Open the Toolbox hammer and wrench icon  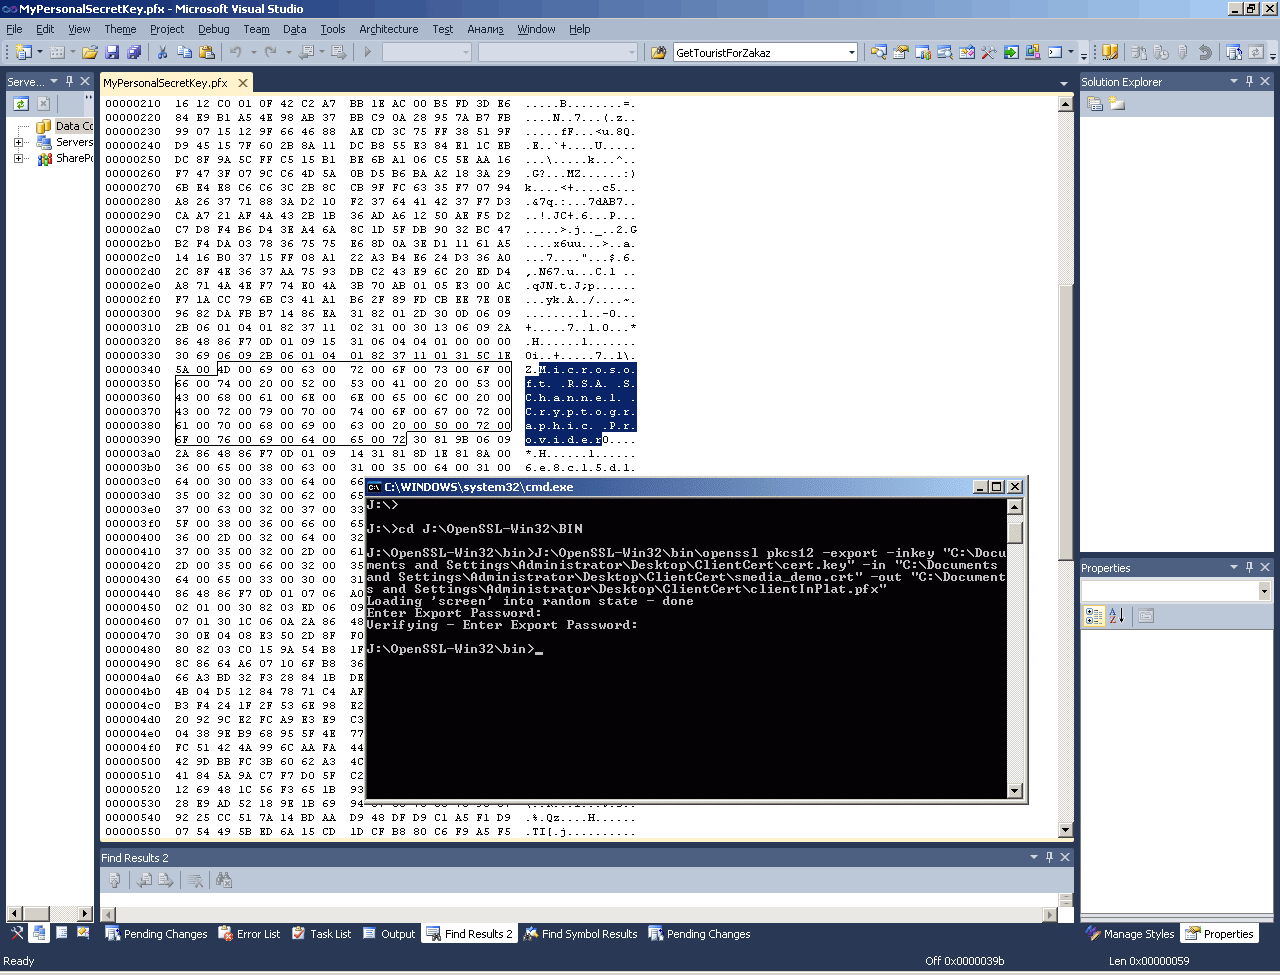pos(989,52)
